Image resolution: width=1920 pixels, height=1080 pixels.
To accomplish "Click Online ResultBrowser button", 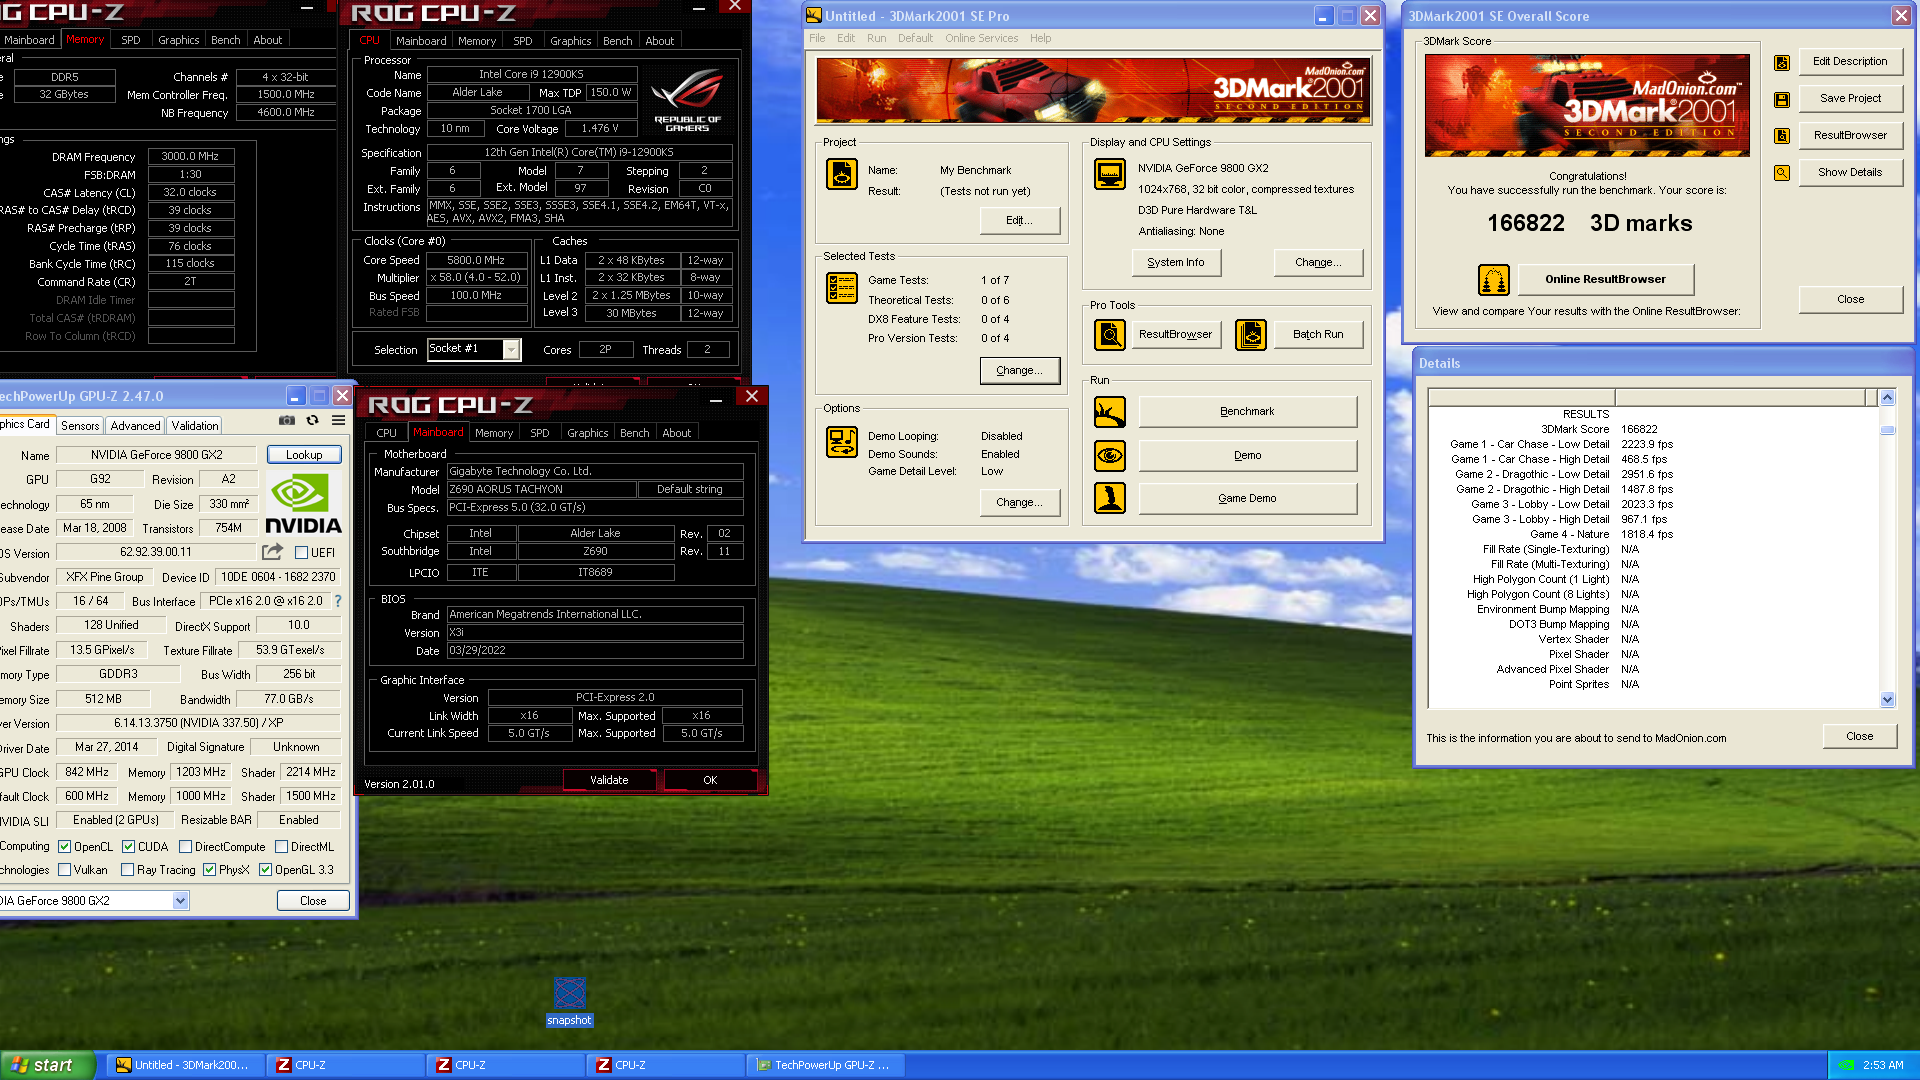I will click(x=1605, y=279).
